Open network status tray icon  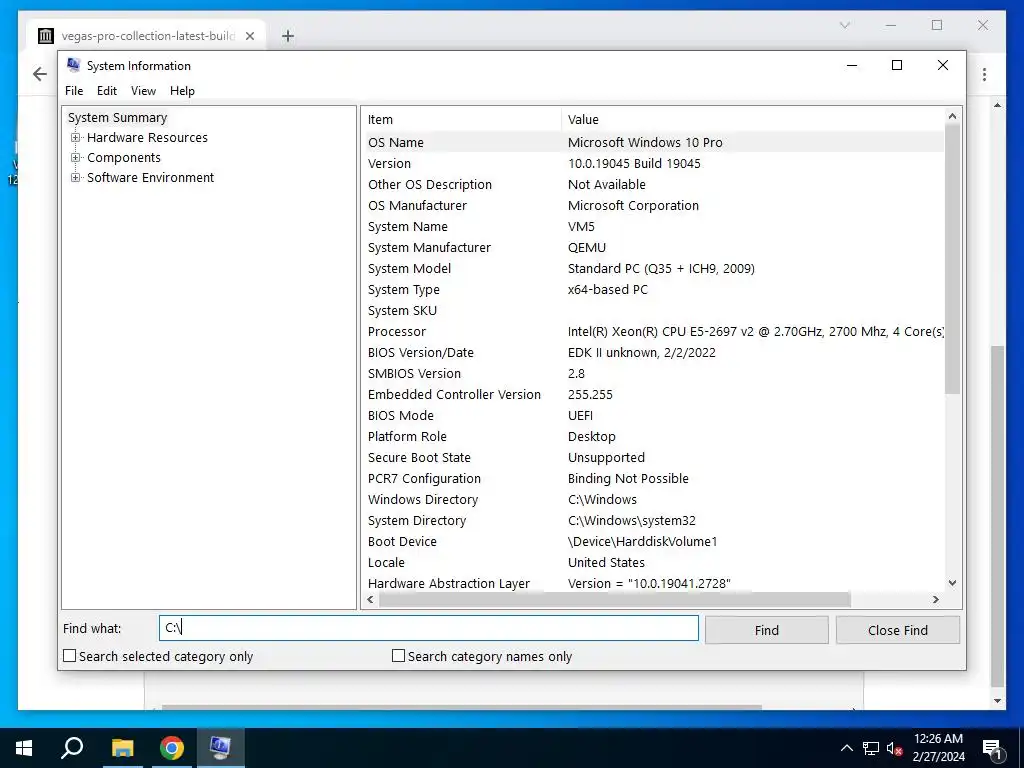pos(871,748)
